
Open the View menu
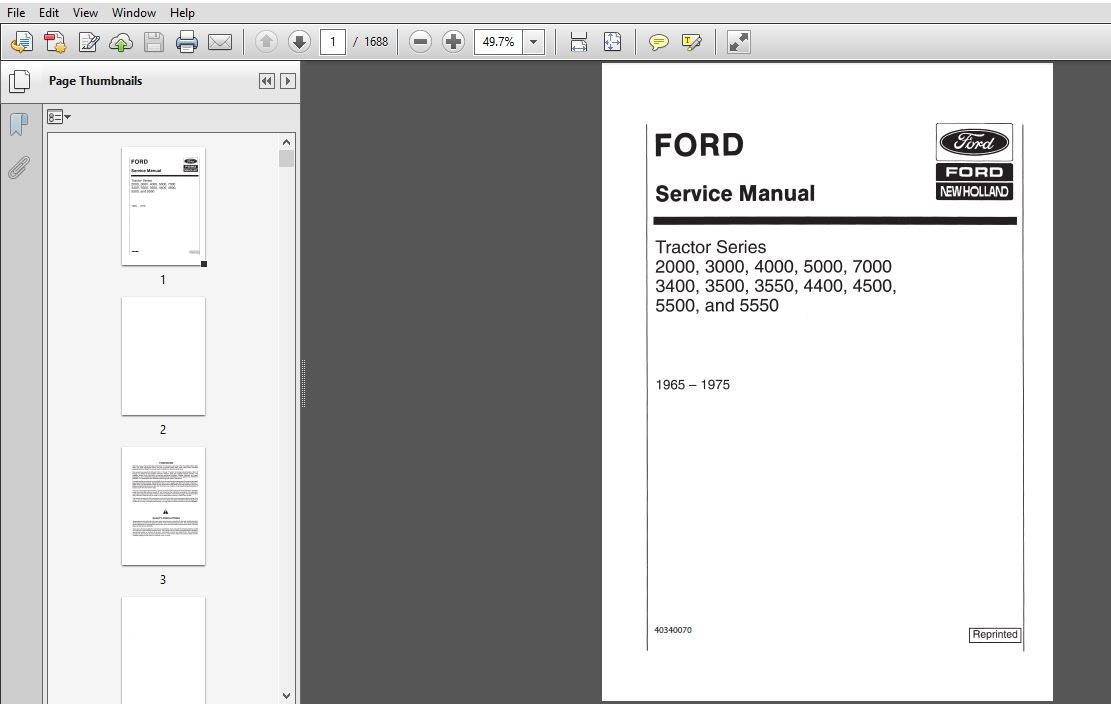pyautogui.click(x=85, y=13)
